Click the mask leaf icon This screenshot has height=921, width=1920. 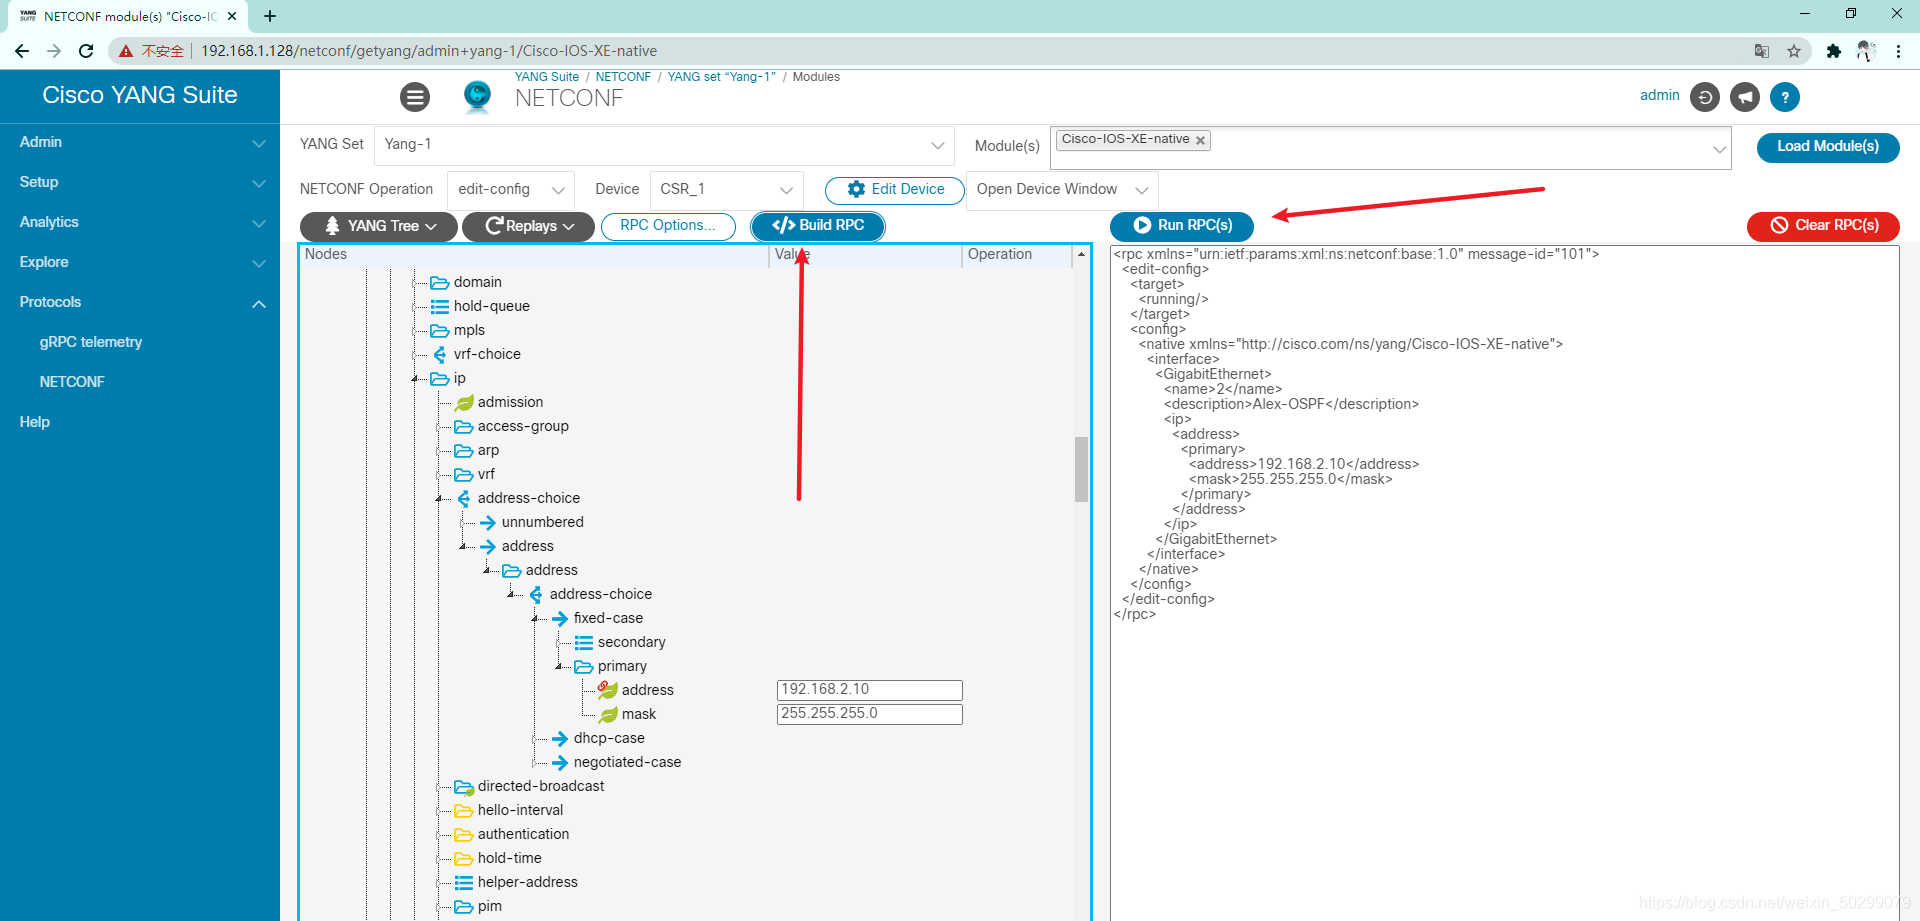(x=608, y=715)
